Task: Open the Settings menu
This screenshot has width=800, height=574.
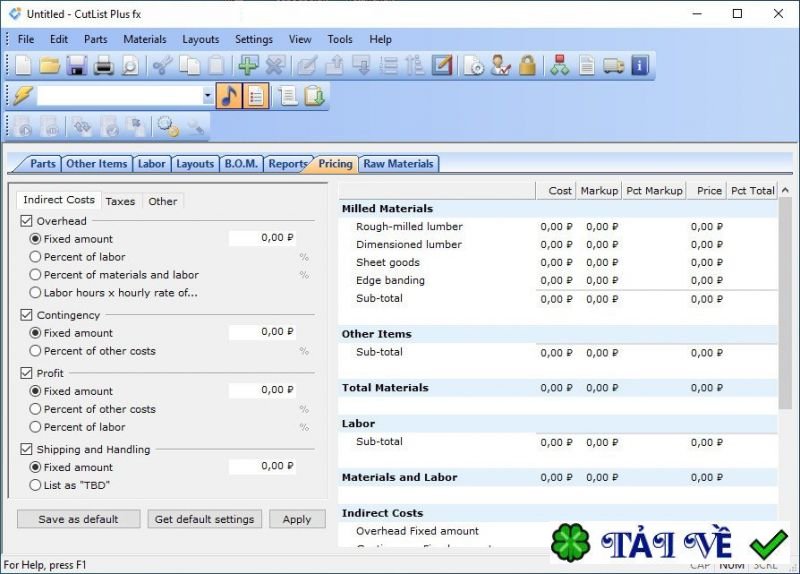Action: [254, 39]
